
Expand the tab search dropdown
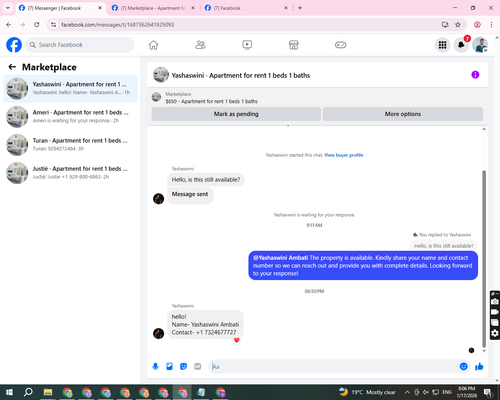8,8
